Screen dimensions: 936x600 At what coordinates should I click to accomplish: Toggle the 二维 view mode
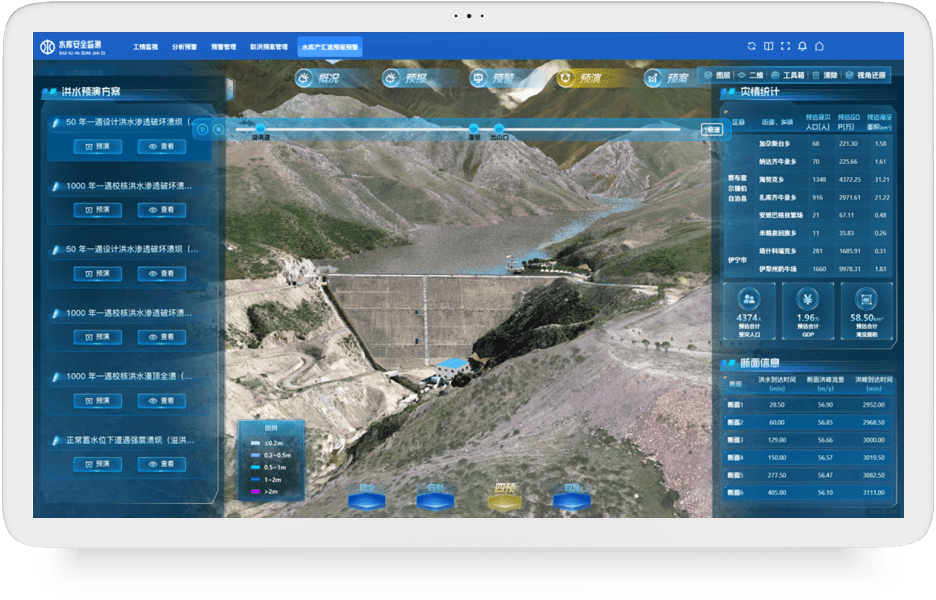click(x=751, y=75)
